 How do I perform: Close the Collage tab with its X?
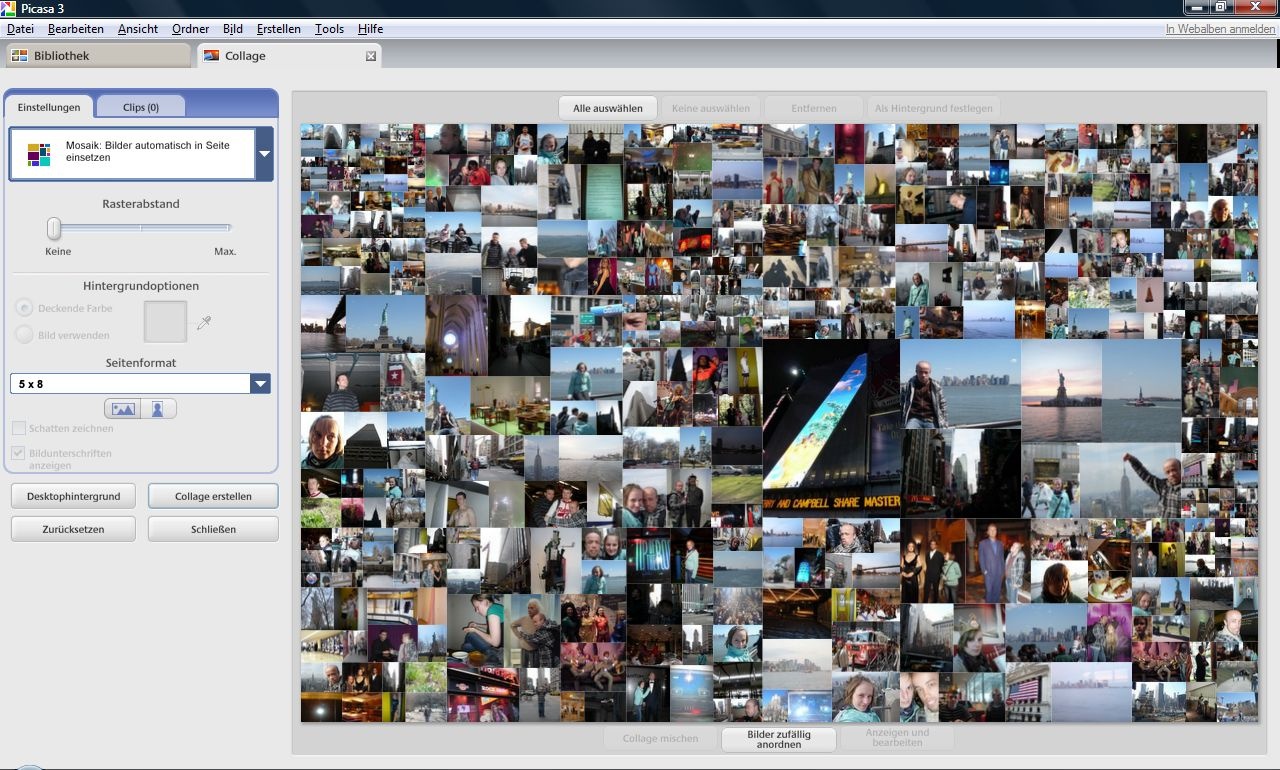[371, 56]
